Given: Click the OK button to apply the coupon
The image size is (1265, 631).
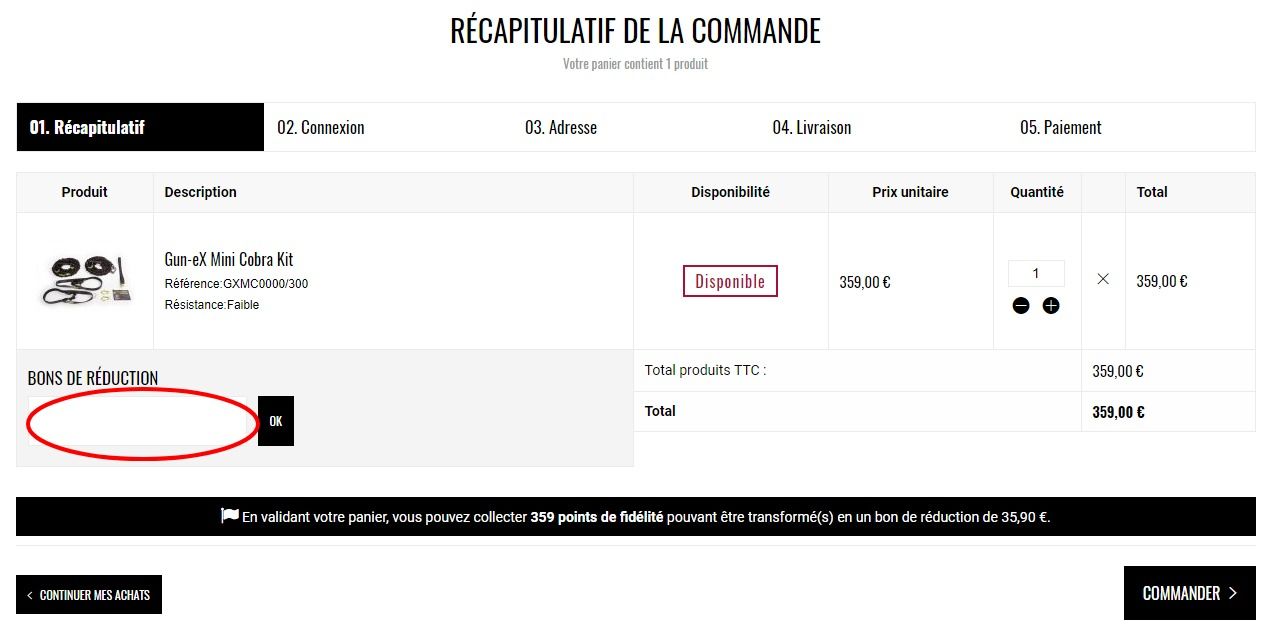Looking at the screenshot, I should click(275, 420).
